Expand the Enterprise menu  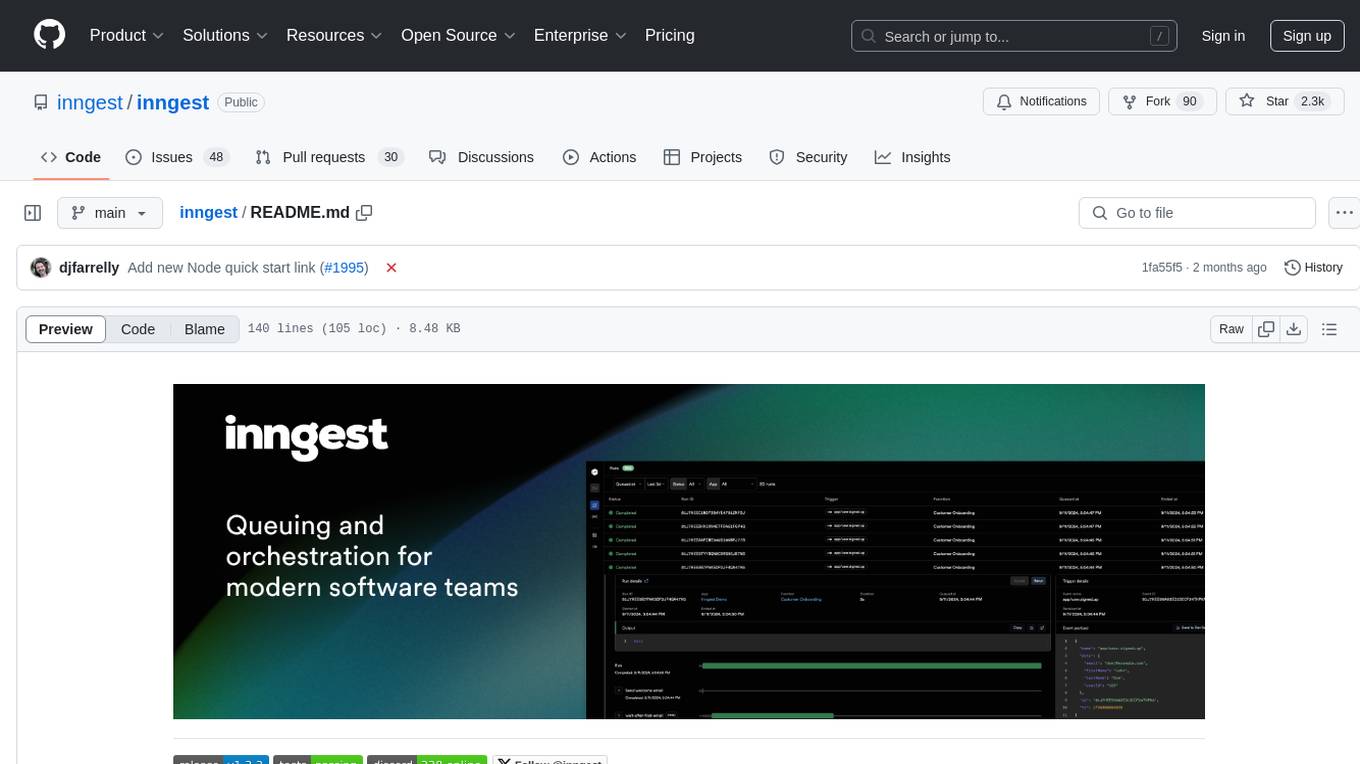580,35
